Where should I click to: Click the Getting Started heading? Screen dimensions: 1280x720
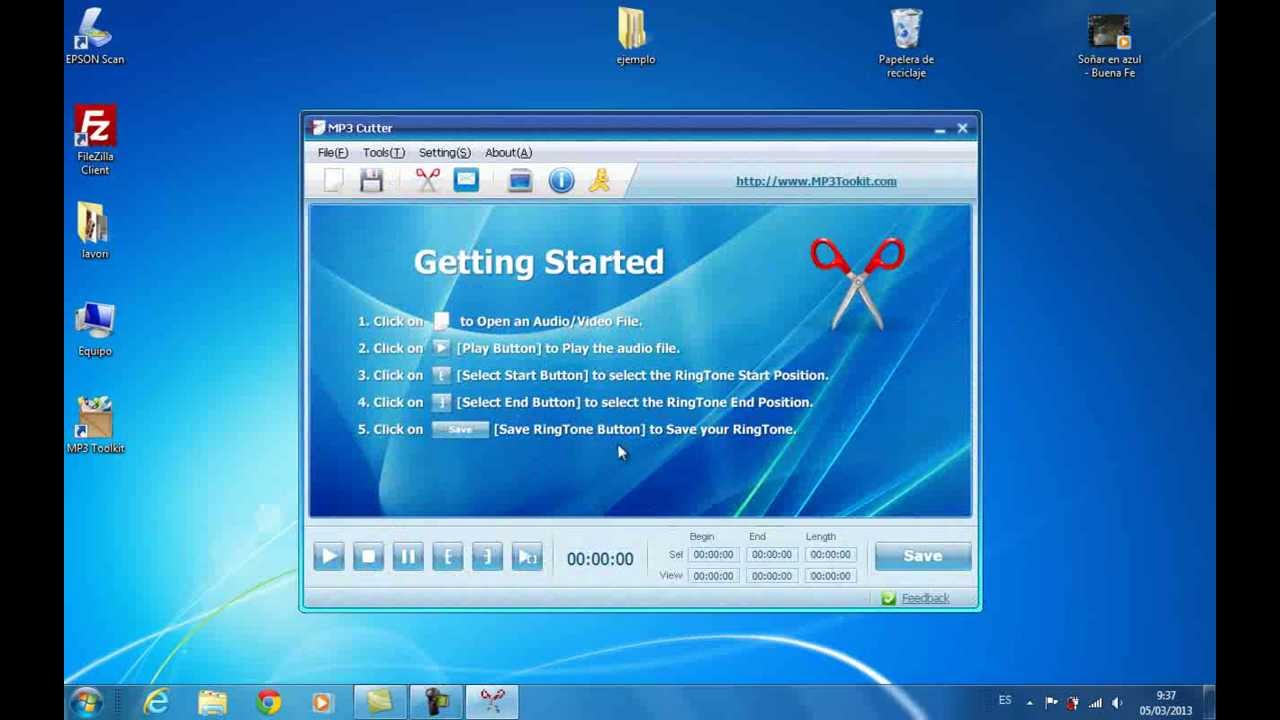click(x=539, y=262)
